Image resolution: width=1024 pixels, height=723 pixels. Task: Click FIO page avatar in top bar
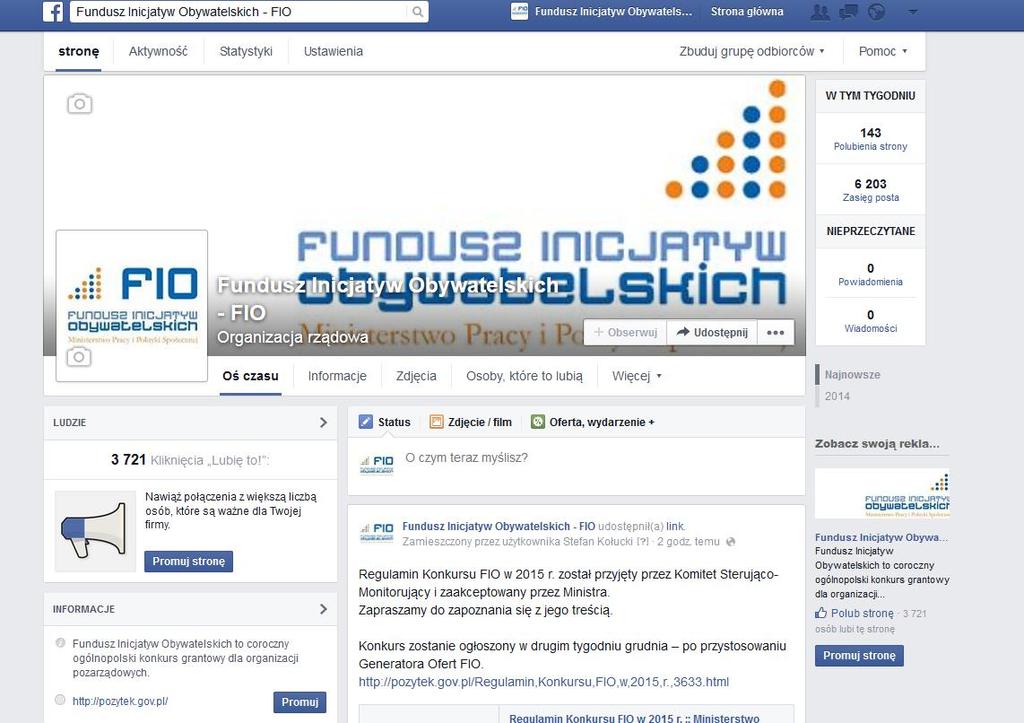(x=519, y=11)
